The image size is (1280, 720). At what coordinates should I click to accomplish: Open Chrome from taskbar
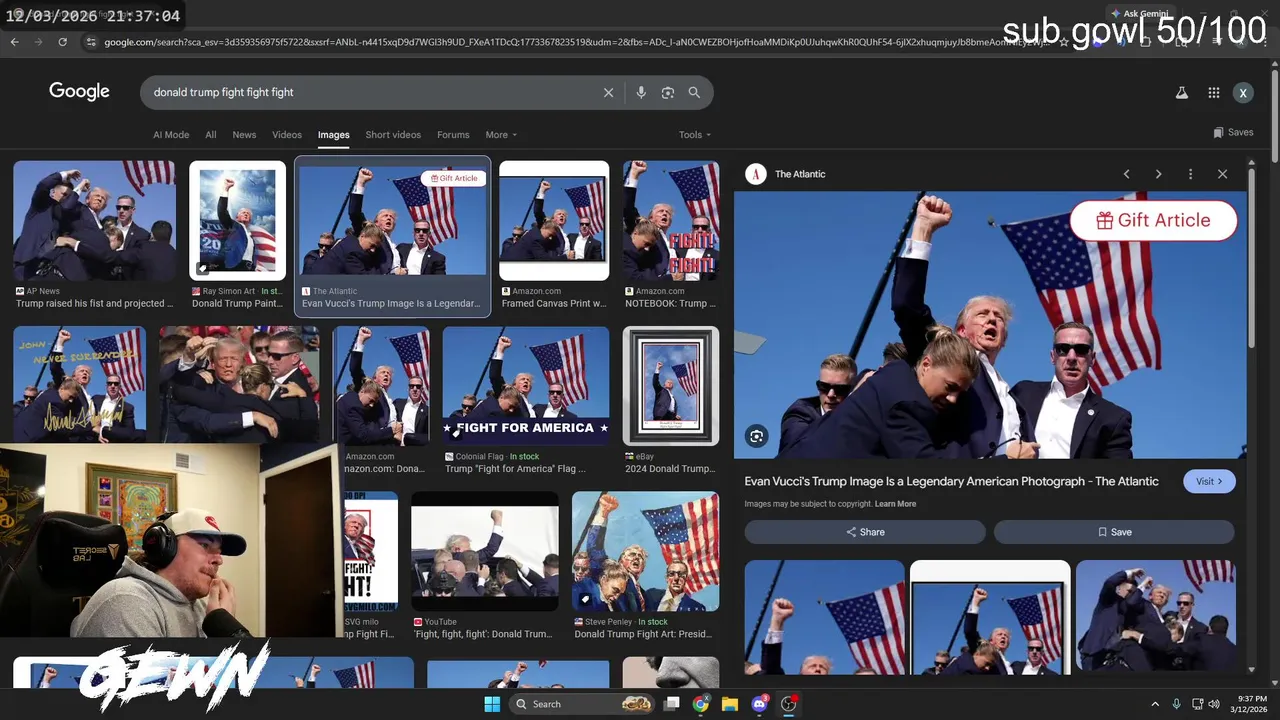[700, 704]
